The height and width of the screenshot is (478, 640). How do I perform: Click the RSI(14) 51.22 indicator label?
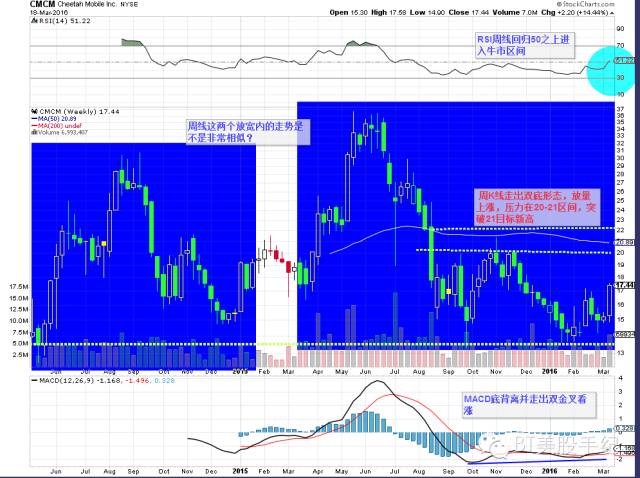click(61, 21)
